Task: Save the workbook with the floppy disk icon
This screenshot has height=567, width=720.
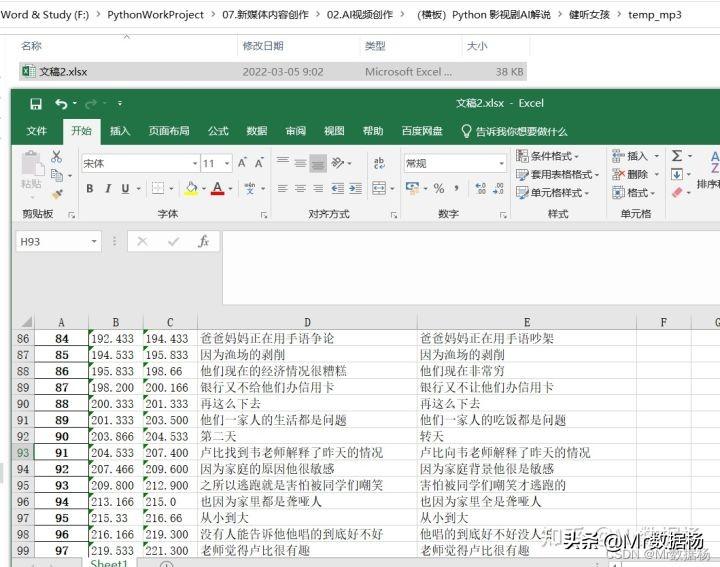Action: tap(36, 104)
